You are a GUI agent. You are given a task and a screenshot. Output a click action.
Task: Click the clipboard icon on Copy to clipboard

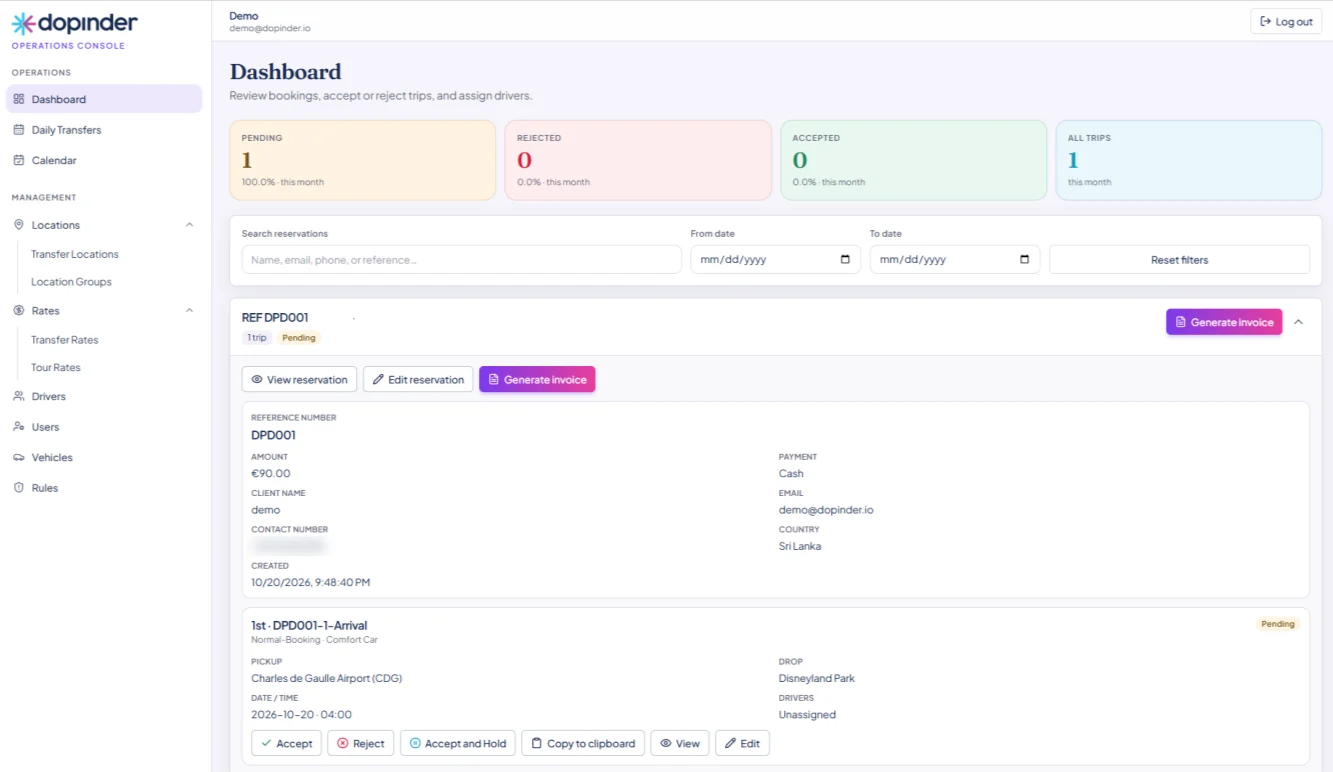pyautogui.click(x=536, y=744)
